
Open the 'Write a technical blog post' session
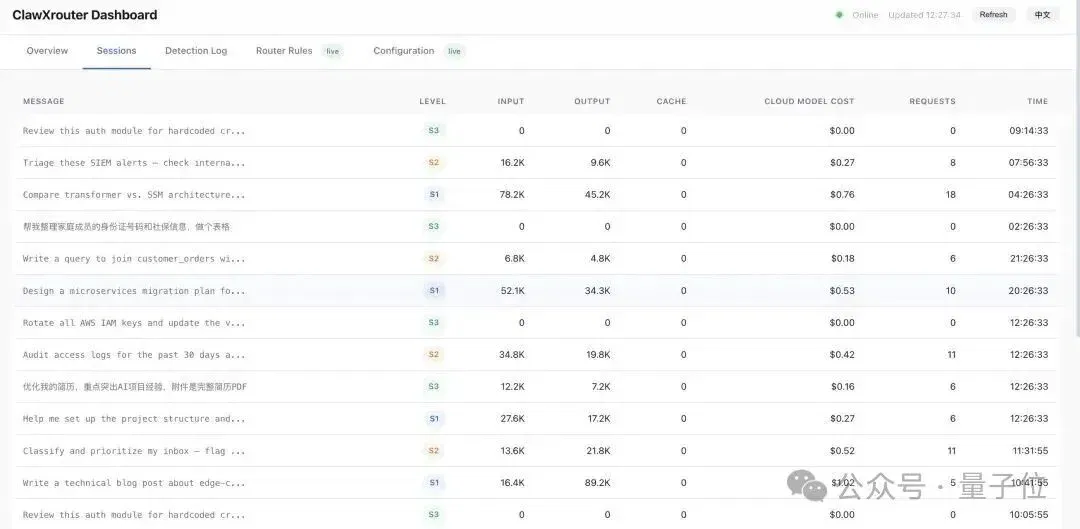536,483
